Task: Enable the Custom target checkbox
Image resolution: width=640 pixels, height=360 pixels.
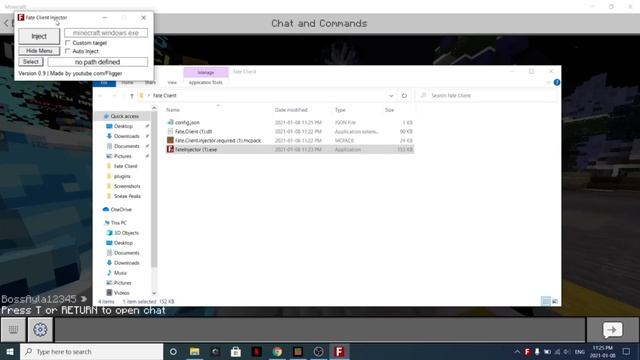Action: pyautogui.click(x=68, y=42)
